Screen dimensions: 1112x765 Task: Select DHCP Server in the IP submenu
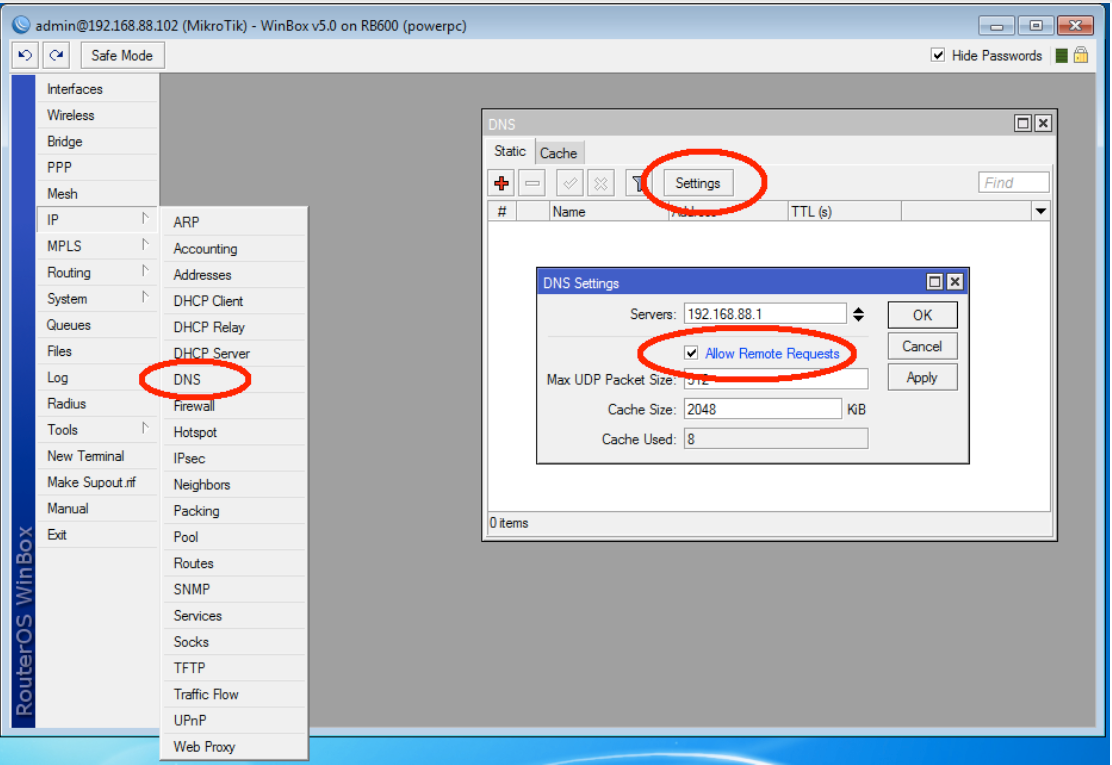tap(234, 353)
